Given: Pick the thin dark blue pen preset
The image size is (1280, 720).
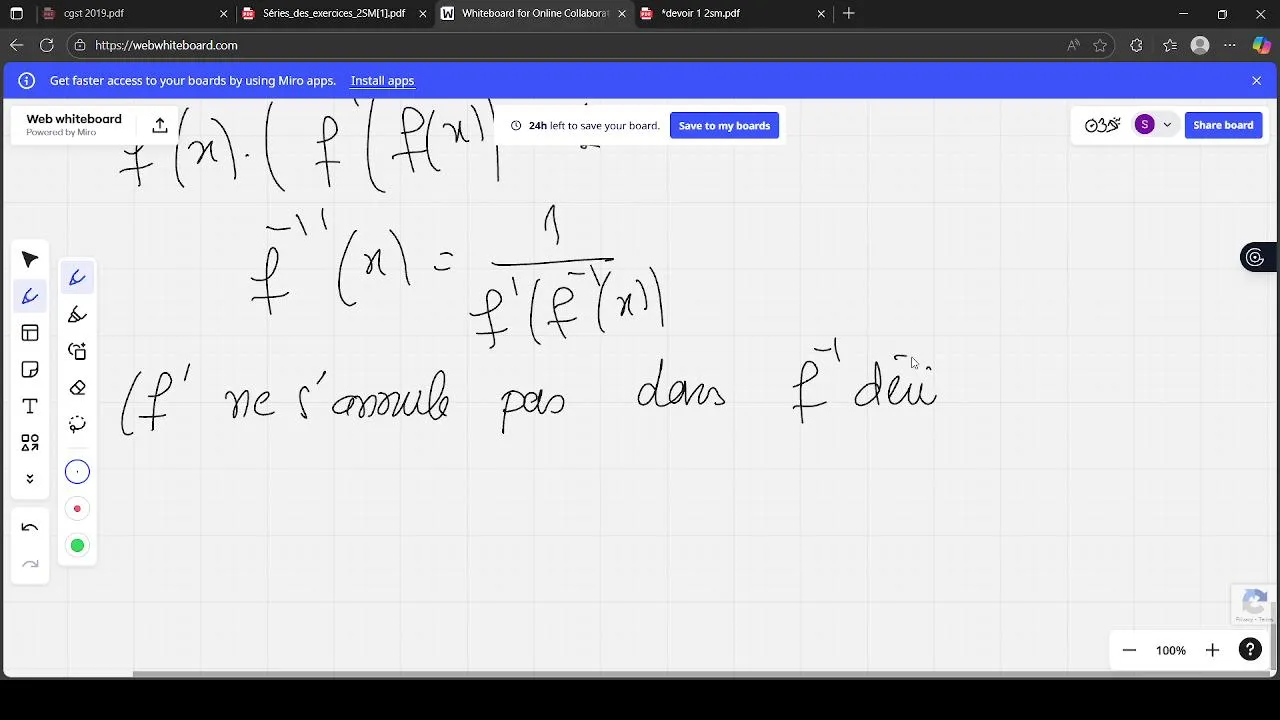Looking at the screenshot, I should pos(77,472).
